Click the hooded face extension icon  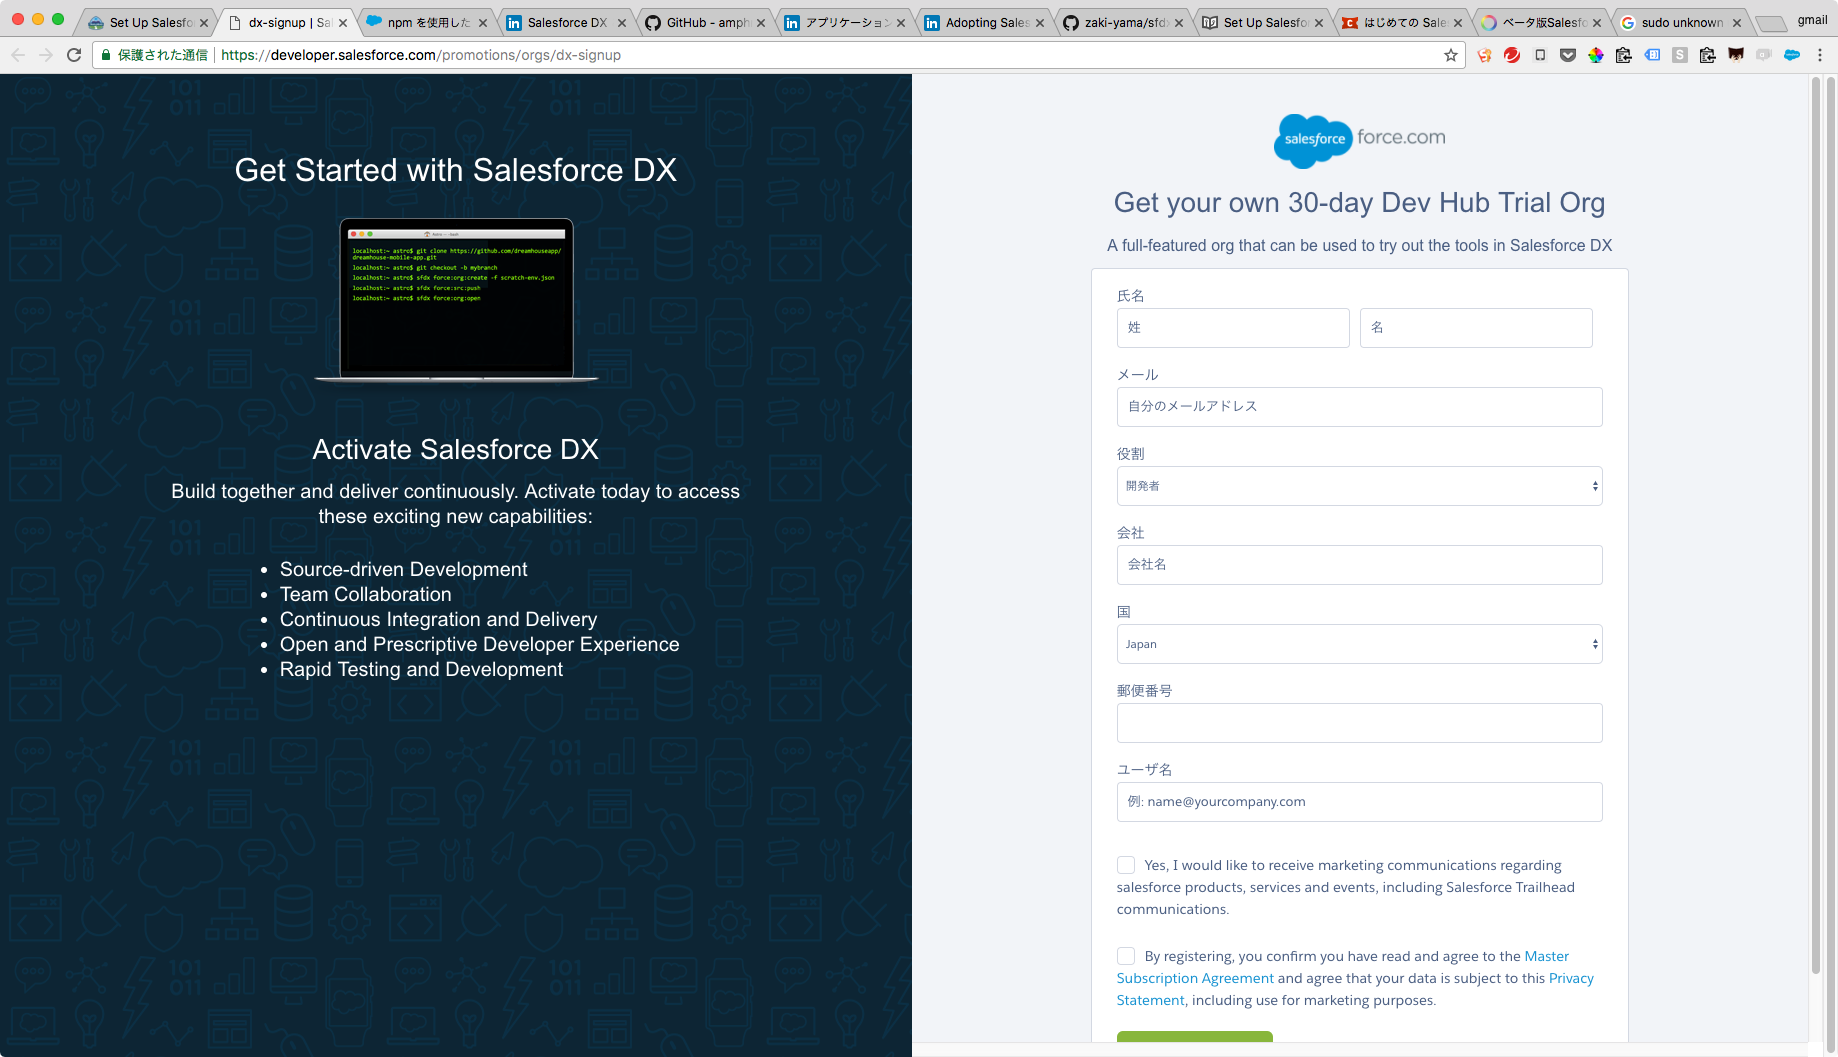[x=1736, y=55]
